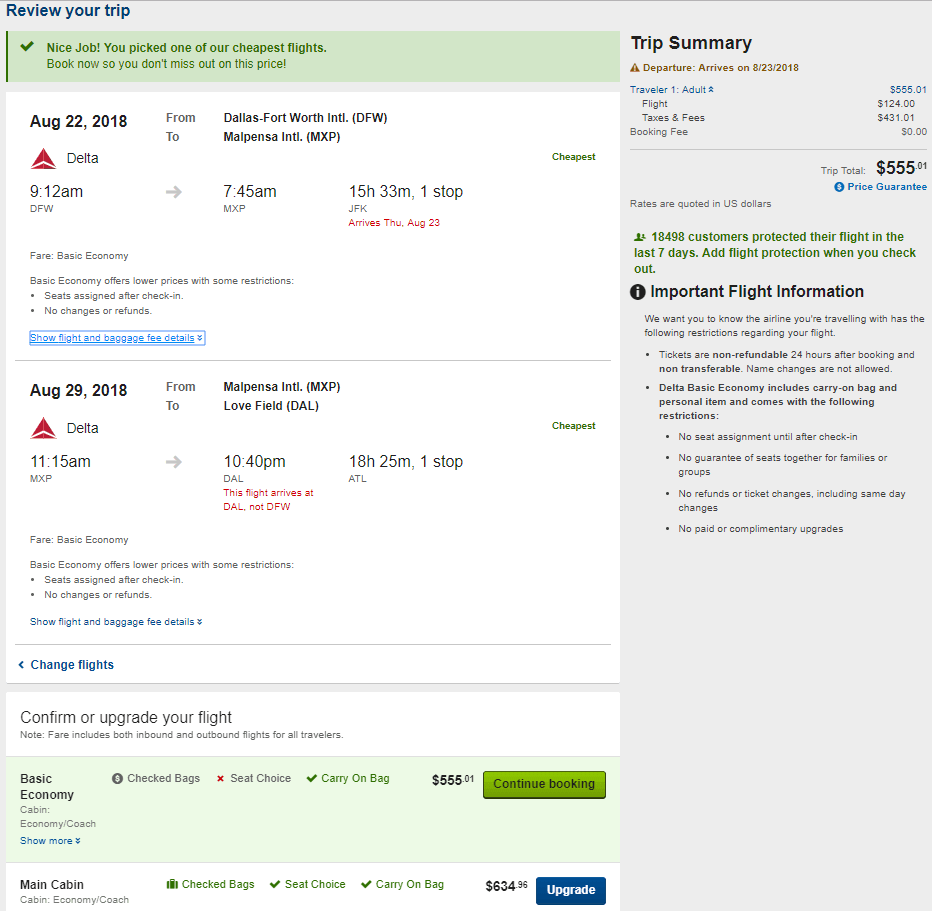
Task: Click the Main Cabin Checked Bags luggage icon
Action: pos(172,884)
